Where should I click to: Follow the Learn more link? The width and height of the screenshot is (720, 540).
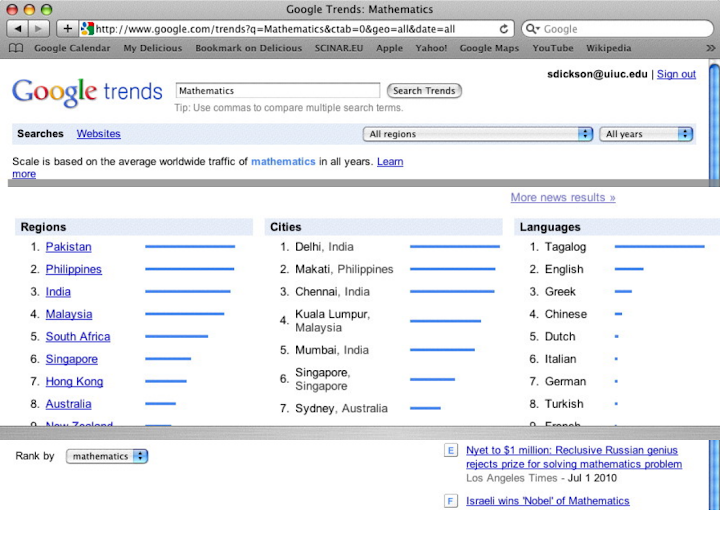(390, 162)
